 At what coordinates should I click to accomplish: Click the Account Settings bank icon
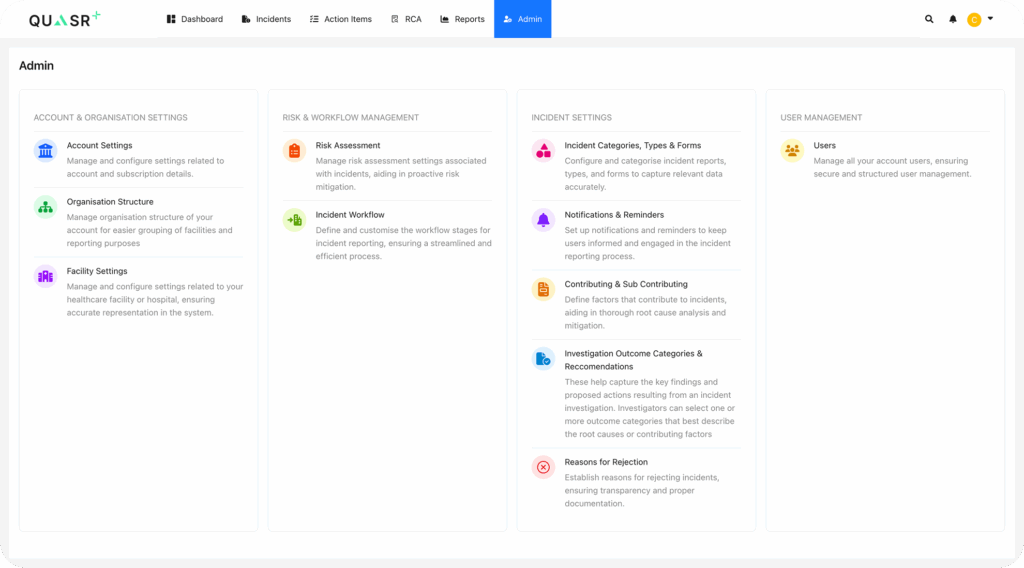[45, 150]
